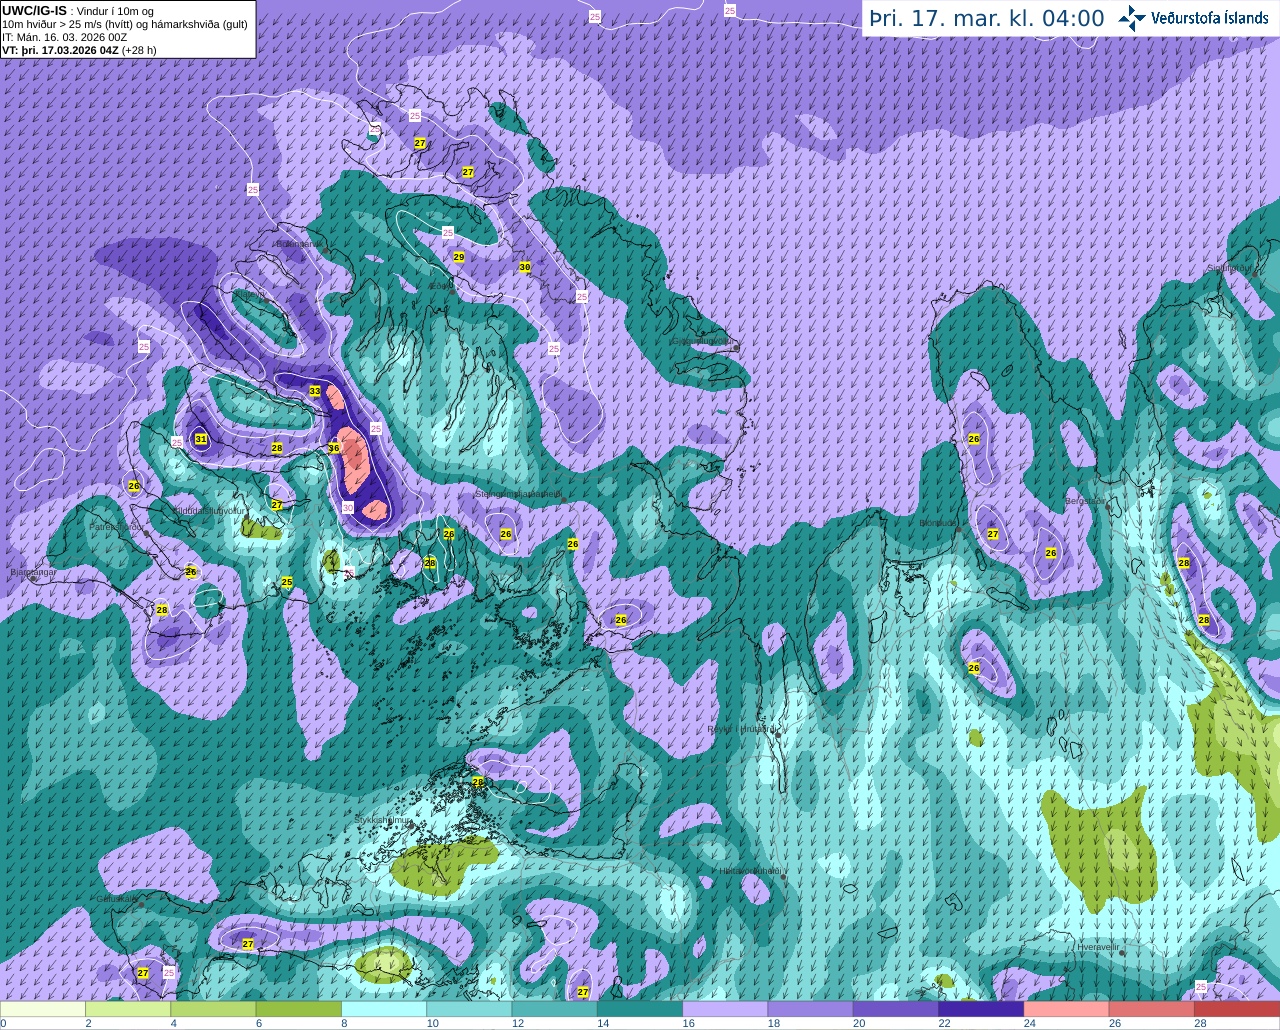The width and height of the screenshot is (1280, 1030).
Task: Click the Gjögurflugvöllur station label
Action: coord(701,341)
